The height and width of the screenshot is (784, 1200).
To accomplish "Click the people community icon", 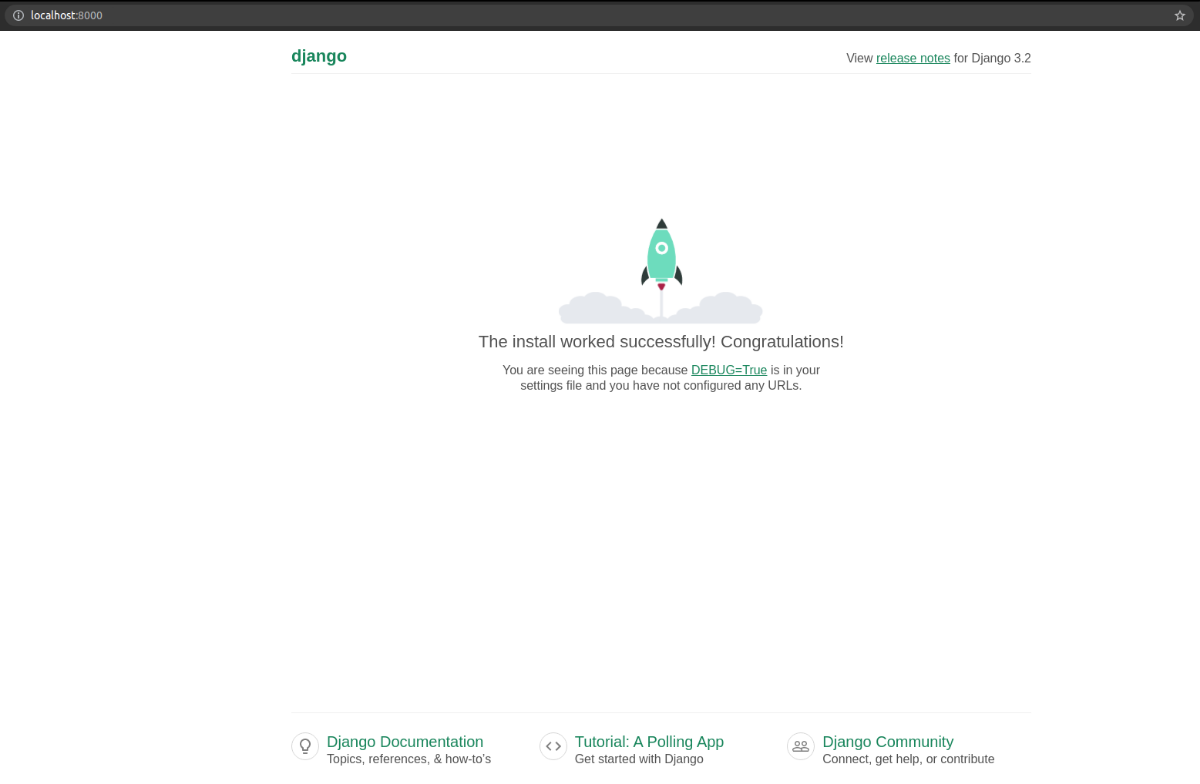I will pos(801,746).
